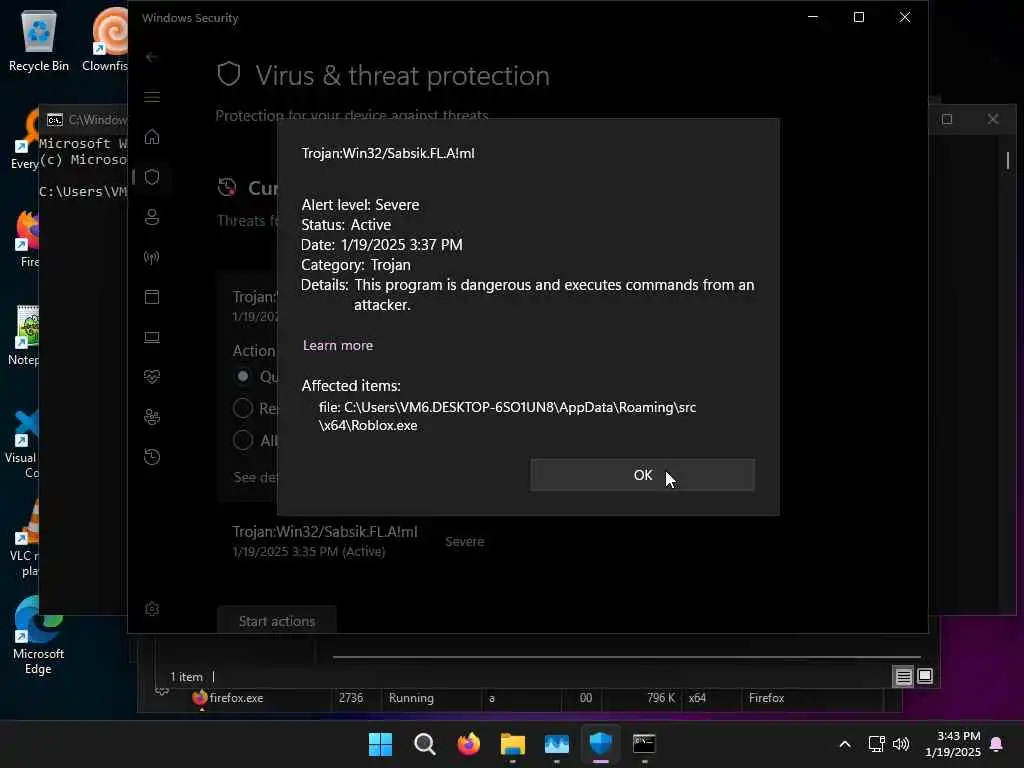Image resolution: width=1024 pixels, height=768 pixels.
Task: Minimize the Windows Security window
Action: click(x=813, y=17)
